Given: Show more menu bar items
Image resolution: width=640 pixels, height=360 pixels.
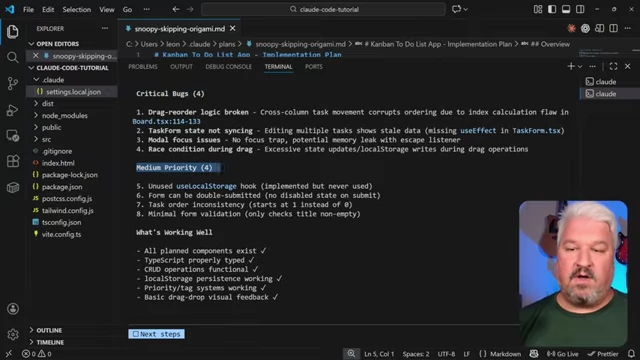Looking at the screenshot, I should coord(147,9).
